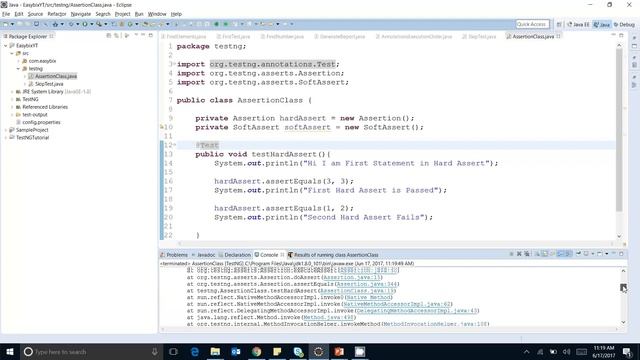
Task: Switch to the Javadoc tab
Action: point(203,255)
